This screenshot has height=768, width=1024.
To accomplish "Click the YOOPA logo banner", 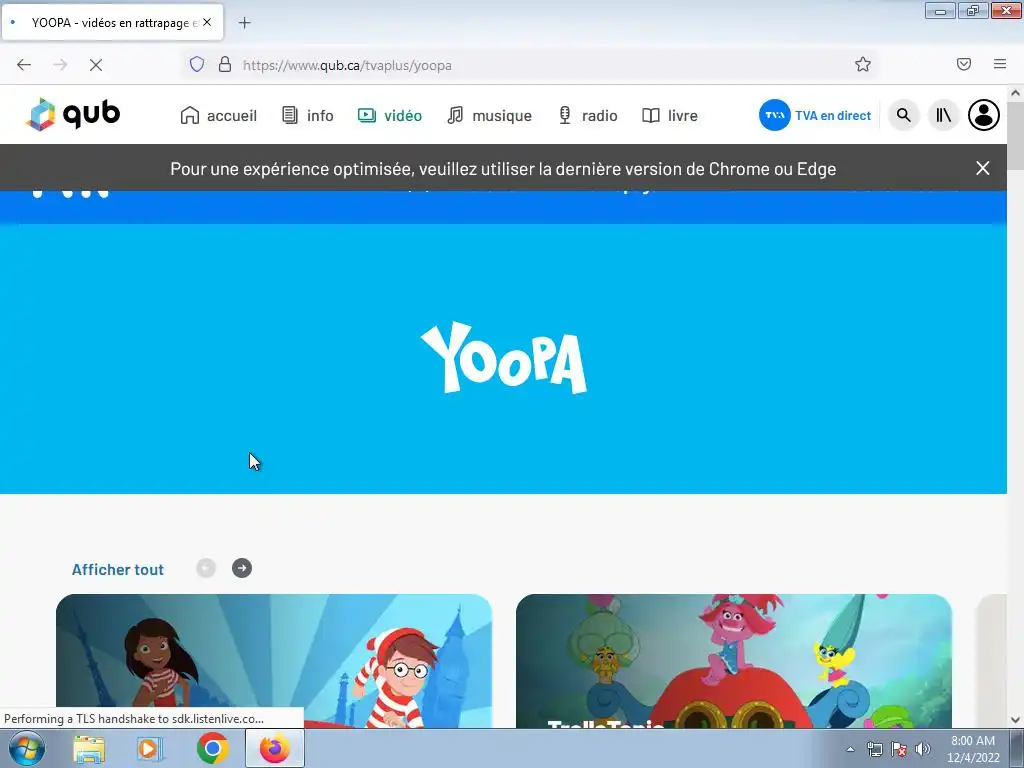I will pos(504,358).
